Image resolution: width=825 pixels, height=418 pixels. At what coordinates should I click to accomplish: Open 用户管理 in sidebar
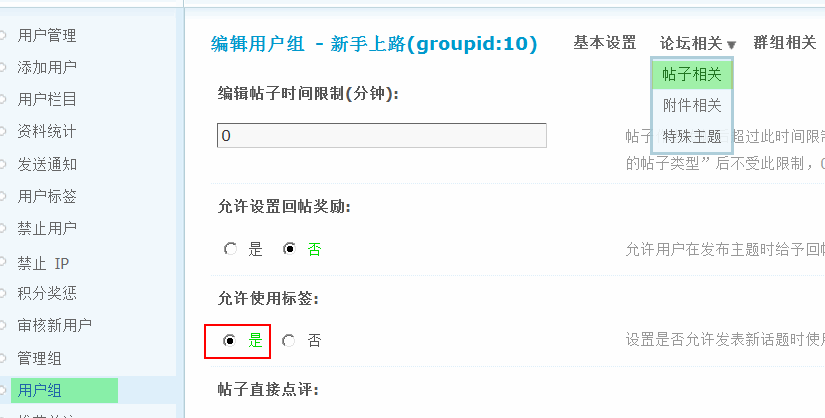pyautogui.click(x=47, y=36)
